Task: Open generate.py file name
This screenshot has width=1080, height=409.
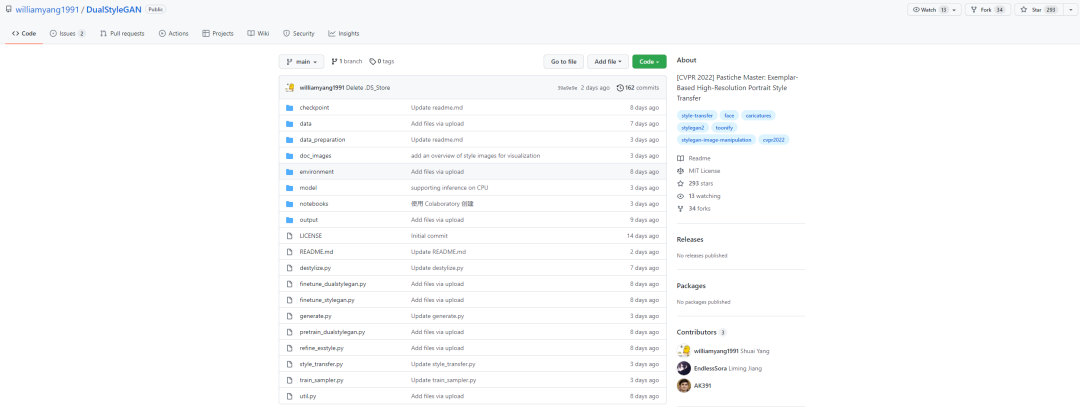Action: tap(315, 316)
